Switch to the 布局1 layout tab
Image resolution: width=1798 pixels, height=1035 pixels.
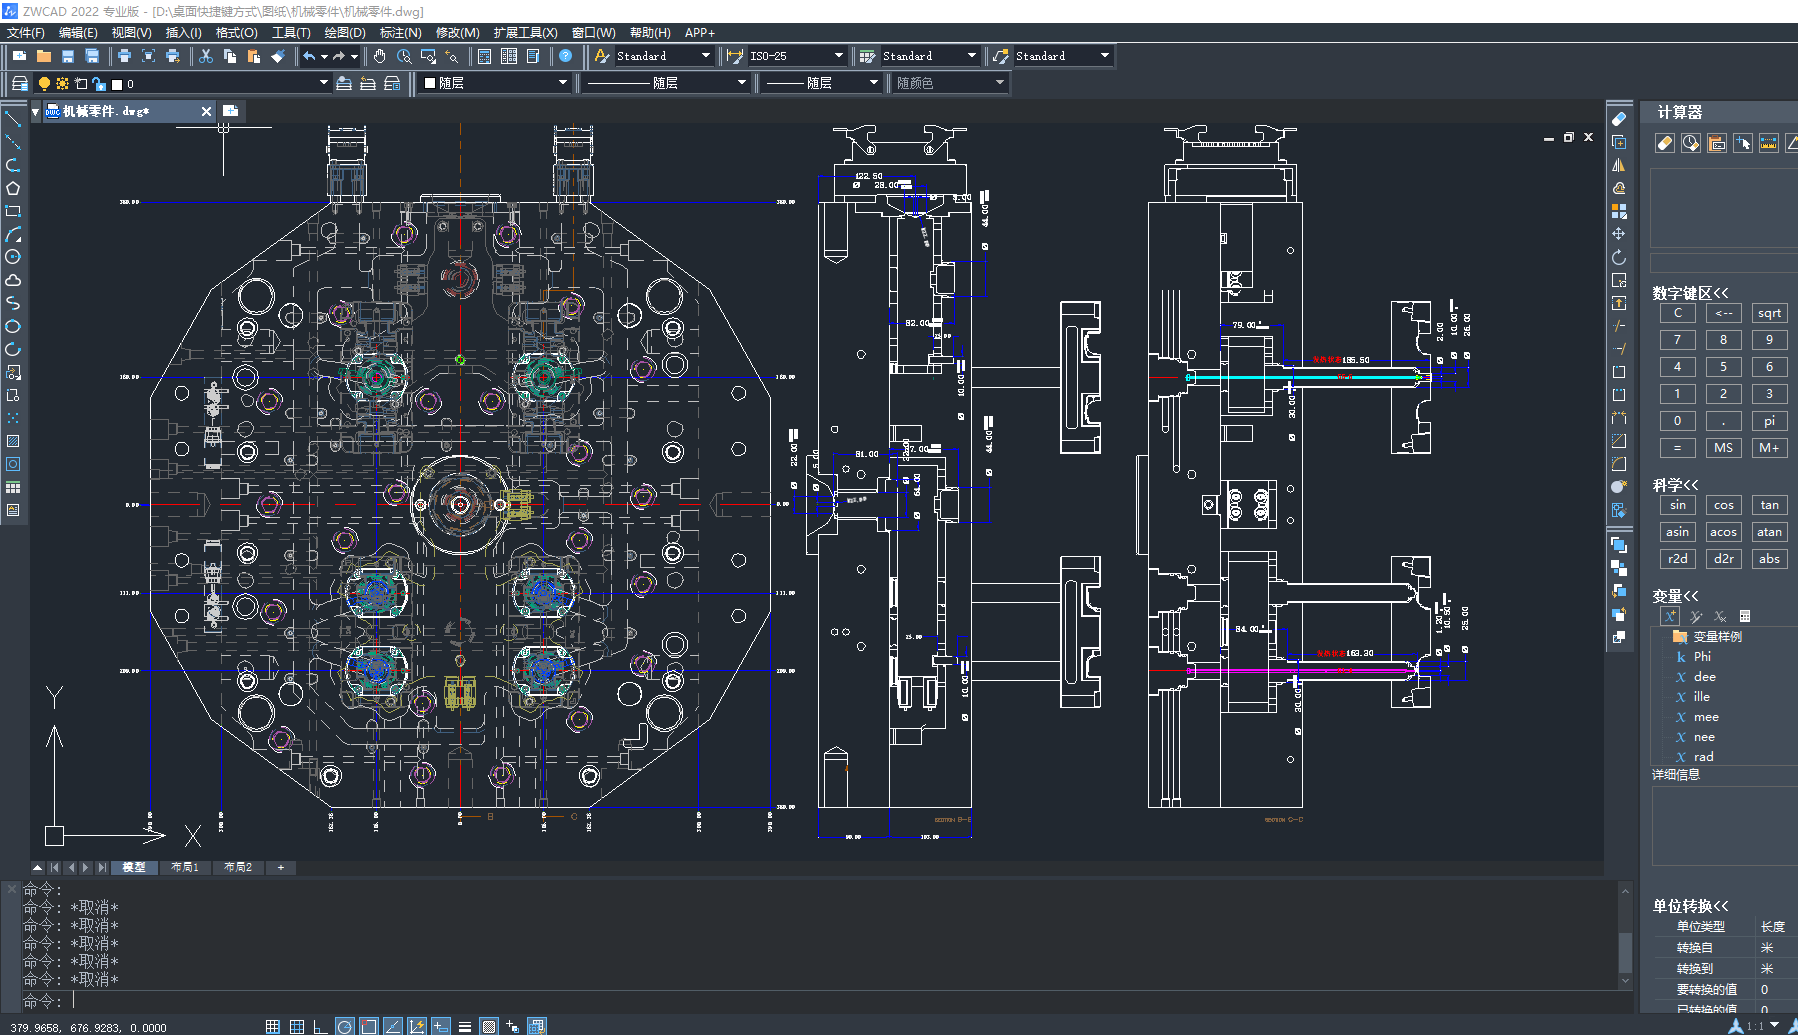click(185, 867)
